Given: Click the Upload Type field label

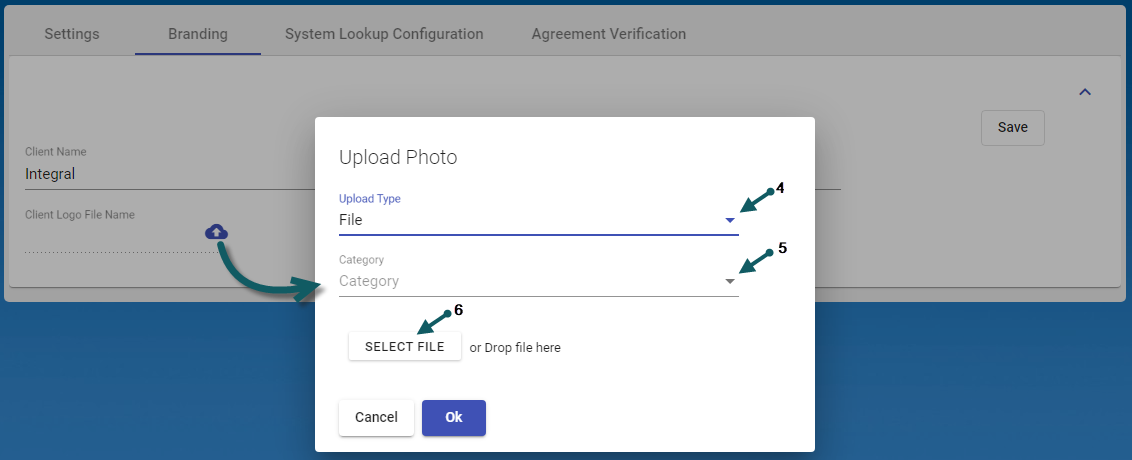Looking at the screenshot, I should tap(370, 199).
